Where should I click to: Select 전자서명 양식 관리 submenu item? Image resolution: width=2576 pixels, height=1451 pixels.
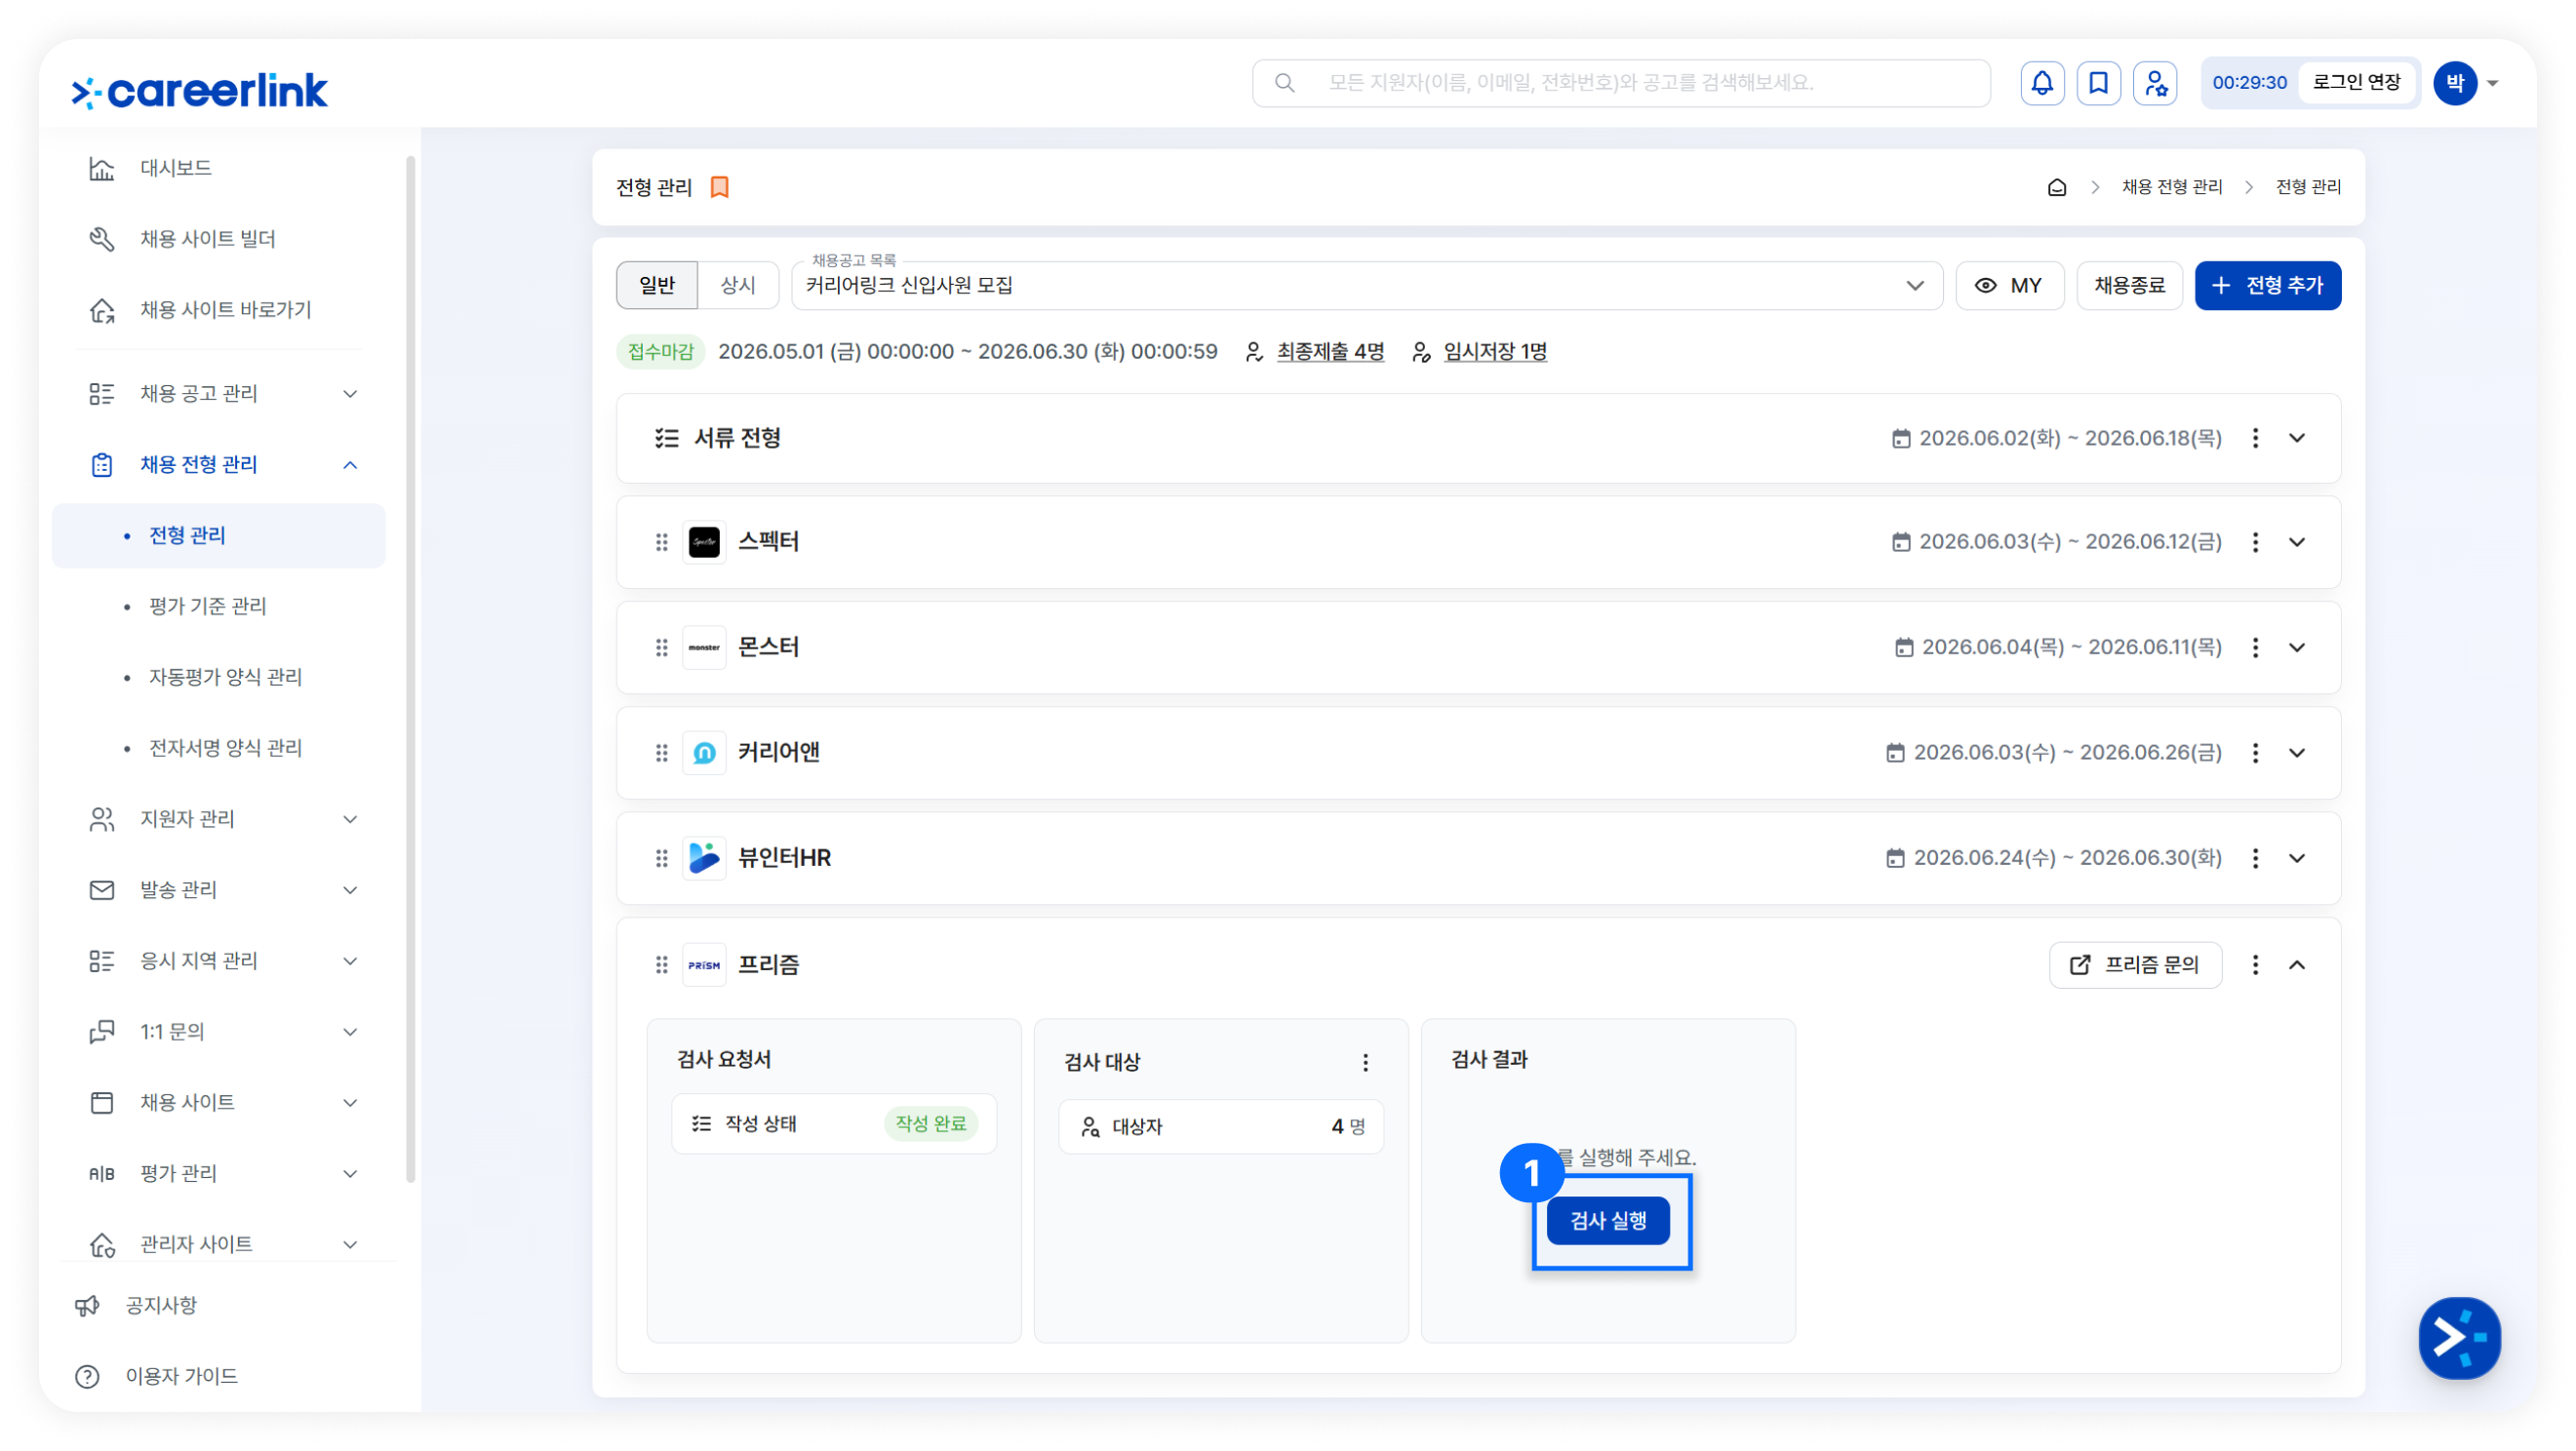(x=226, y=748)
